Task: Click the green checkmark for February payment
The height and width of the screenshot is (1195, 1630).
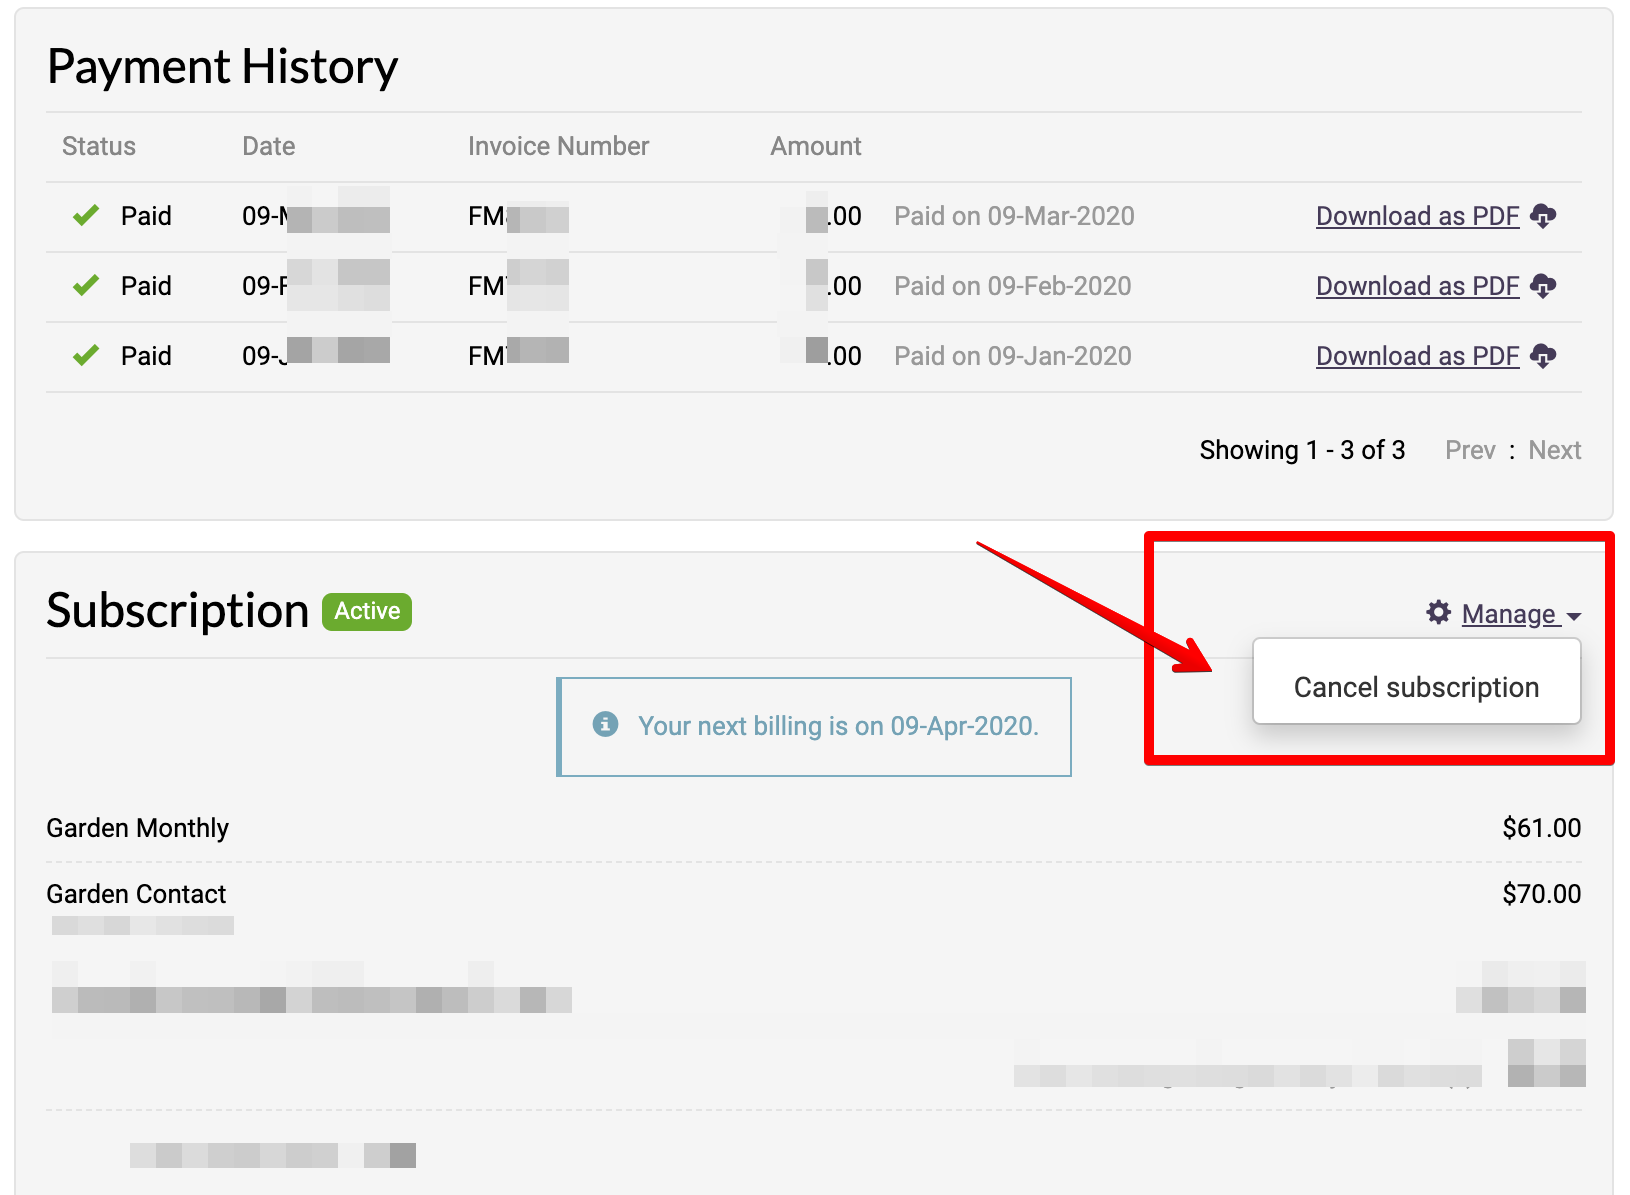Action: (x=86, y=285)
